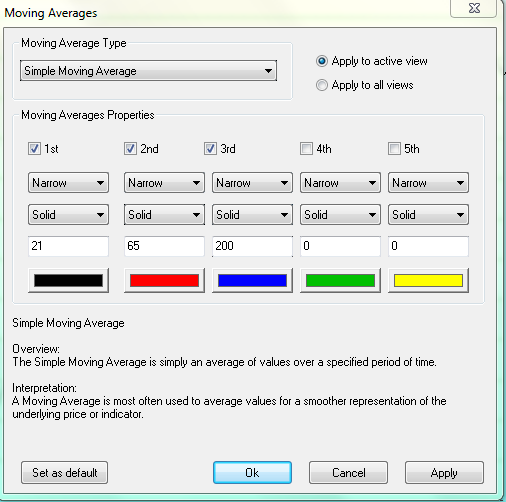Enable the 4th moving average checkbox
Image resolution: width=506 pixels, height=502 pixels.
point(306,149)
